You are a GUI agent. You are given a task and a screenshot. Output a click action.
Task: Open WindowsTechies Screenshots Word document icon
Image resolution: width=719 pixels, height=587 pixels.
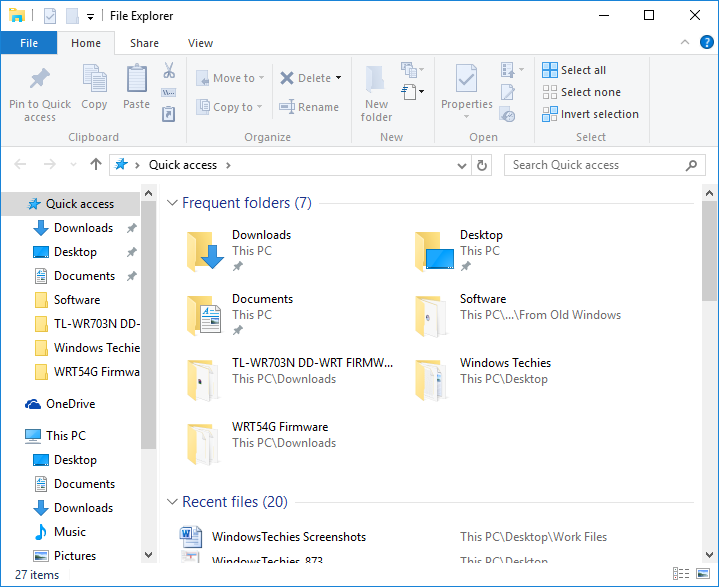click(191, 537)
